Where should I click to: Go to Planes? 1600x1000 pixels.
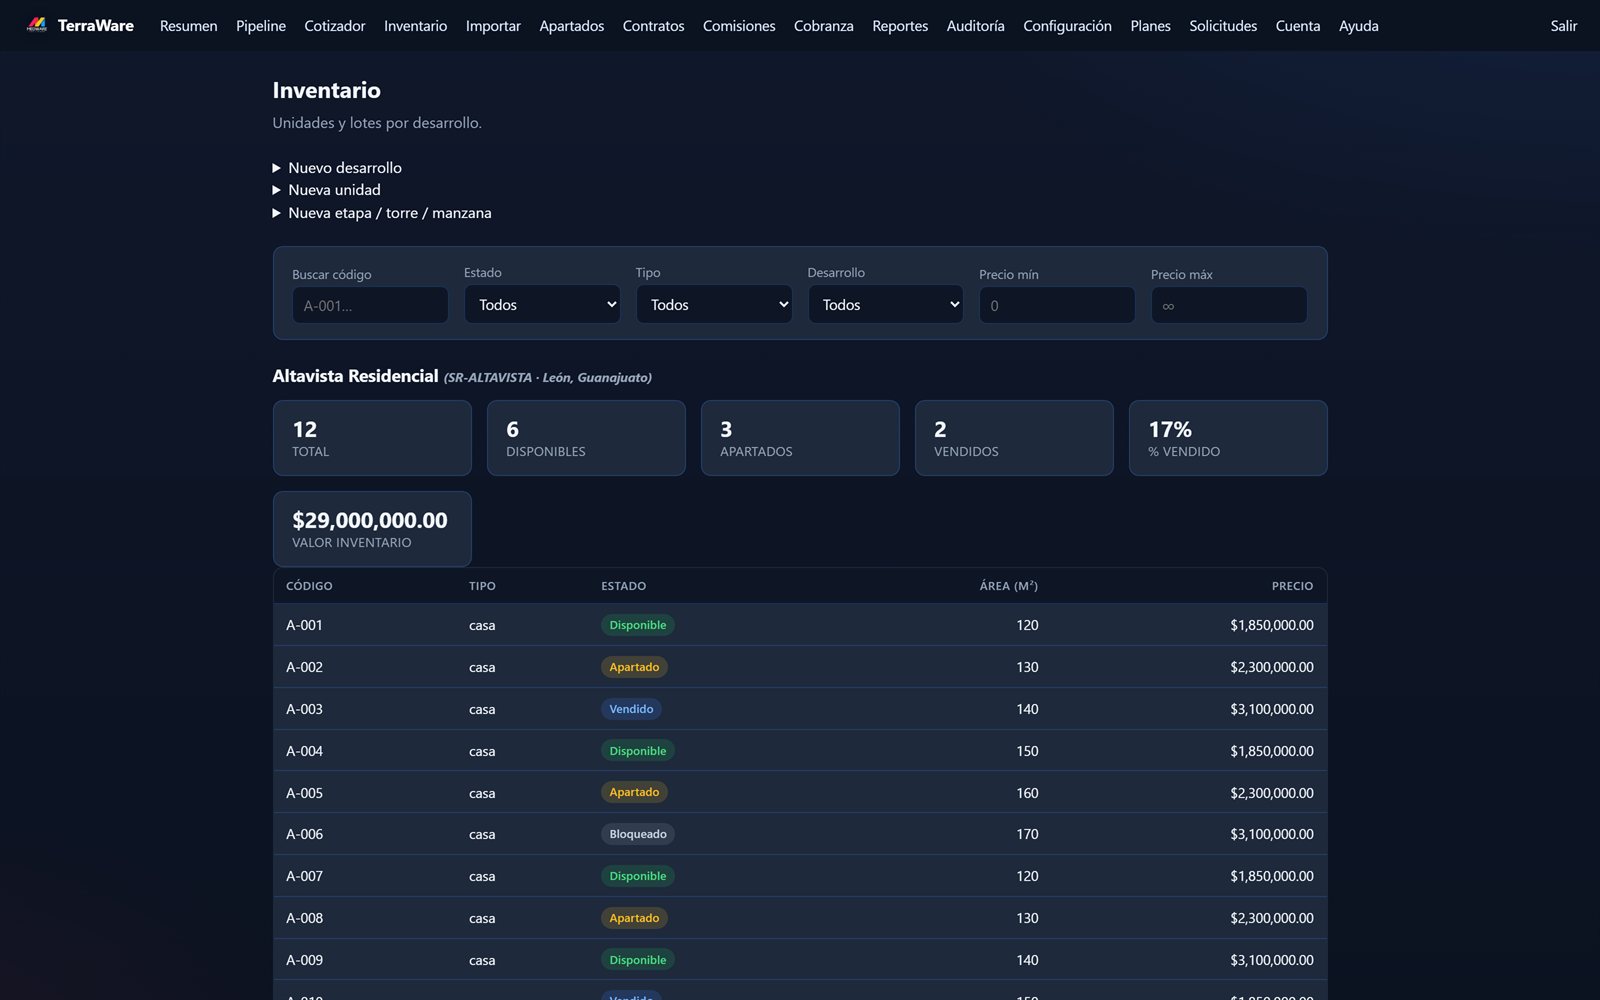1150,26
